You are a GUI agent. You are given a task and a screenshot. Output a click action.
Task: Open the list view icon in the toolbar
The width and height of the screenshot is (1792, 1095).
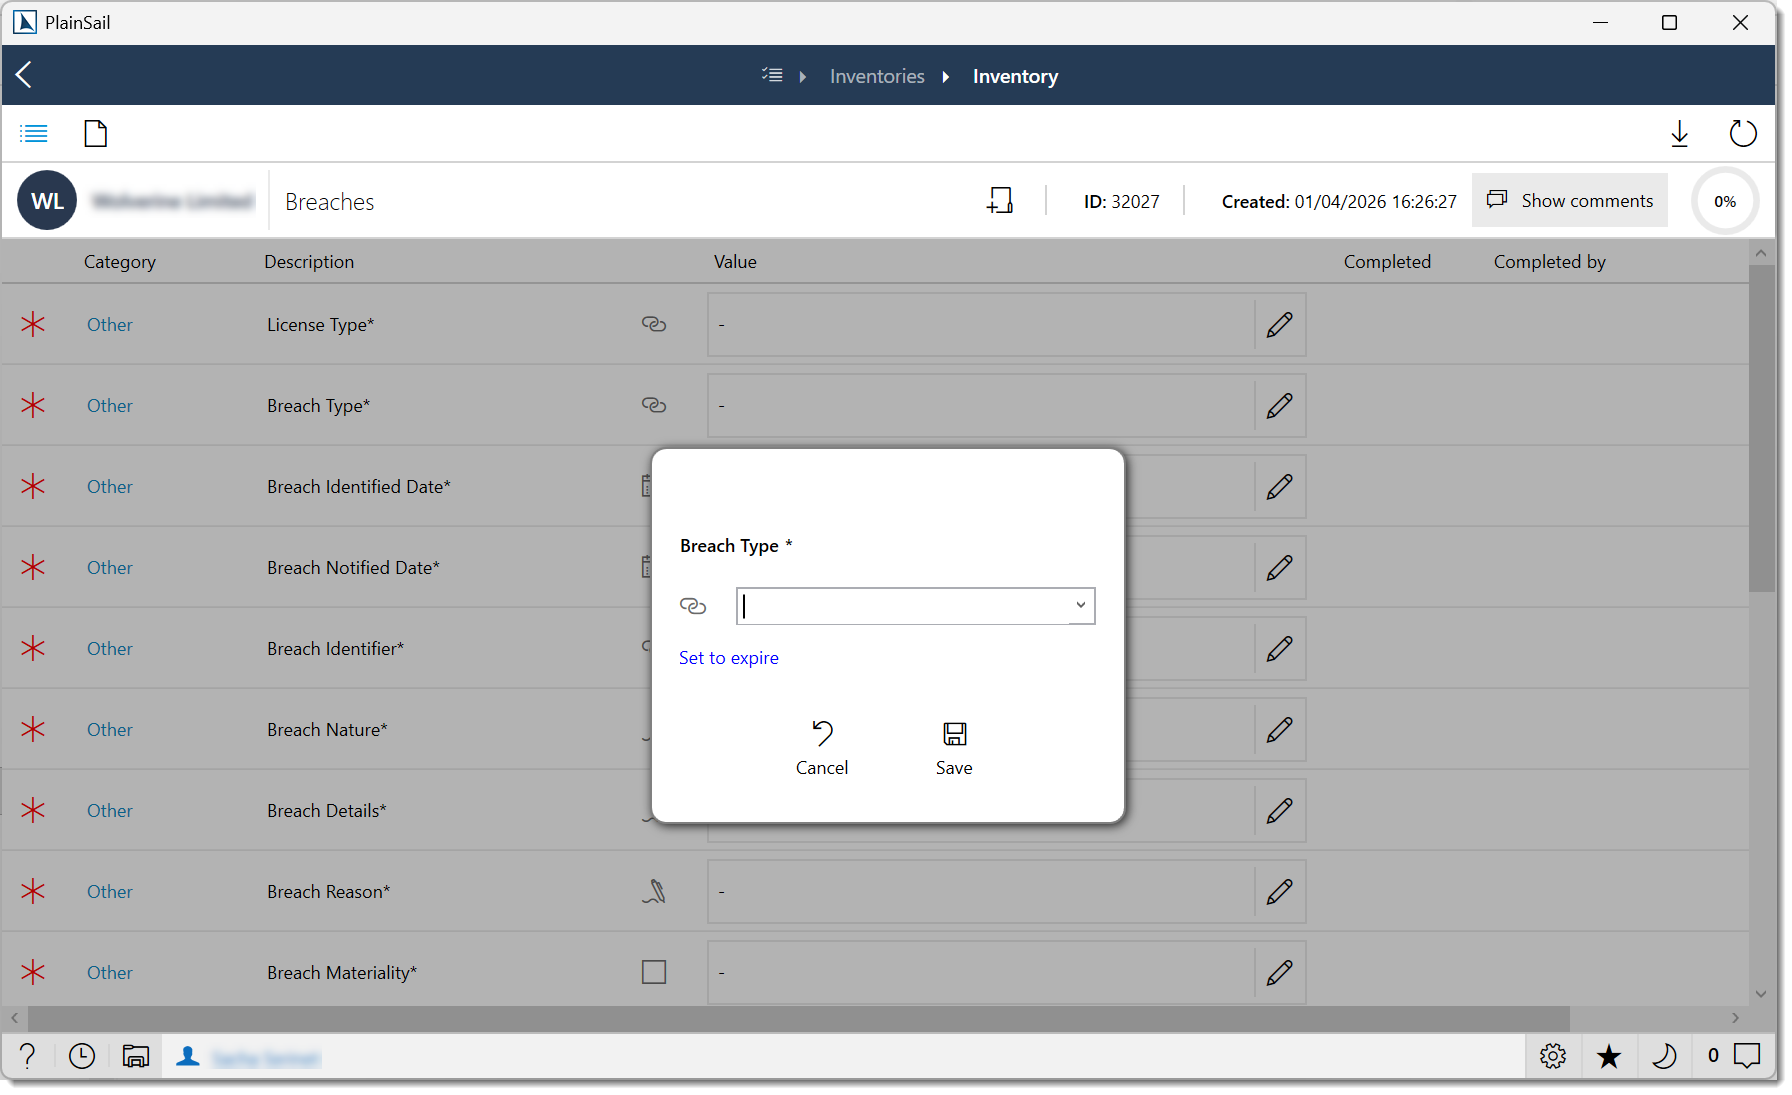click(x=33, y=133)
